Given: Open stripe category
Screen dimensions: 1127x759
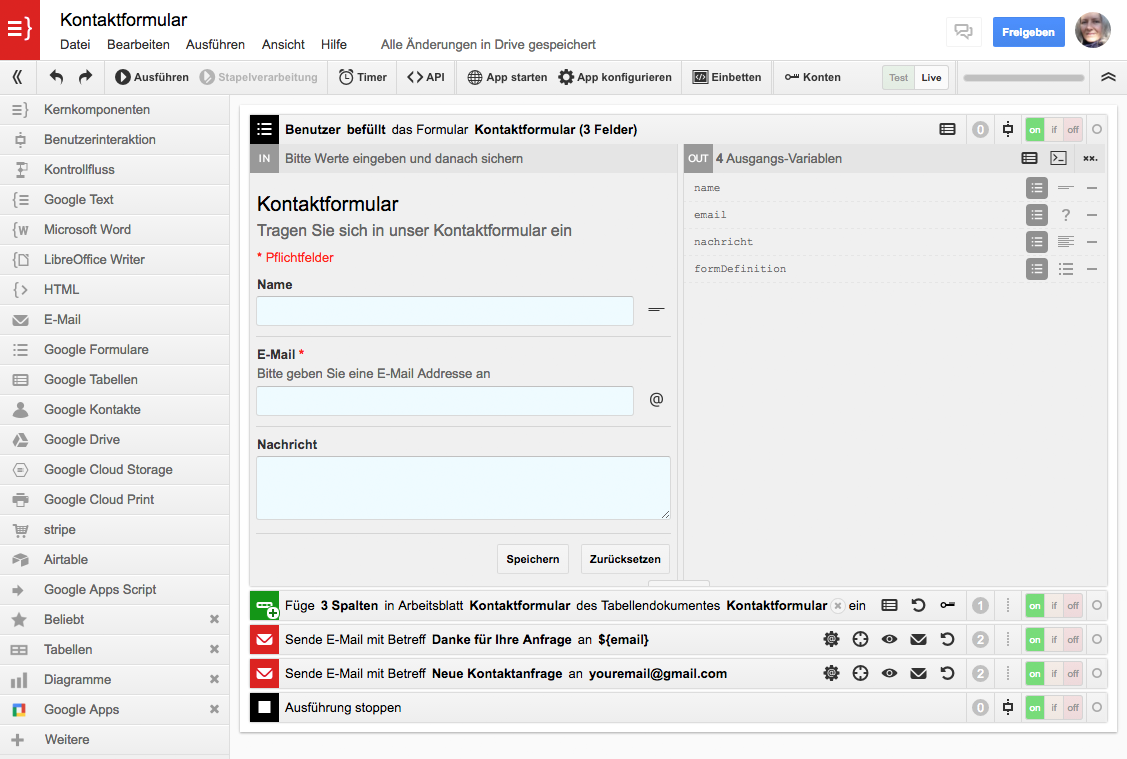Looking at the screenshot, I should click(x=114, y=530).
